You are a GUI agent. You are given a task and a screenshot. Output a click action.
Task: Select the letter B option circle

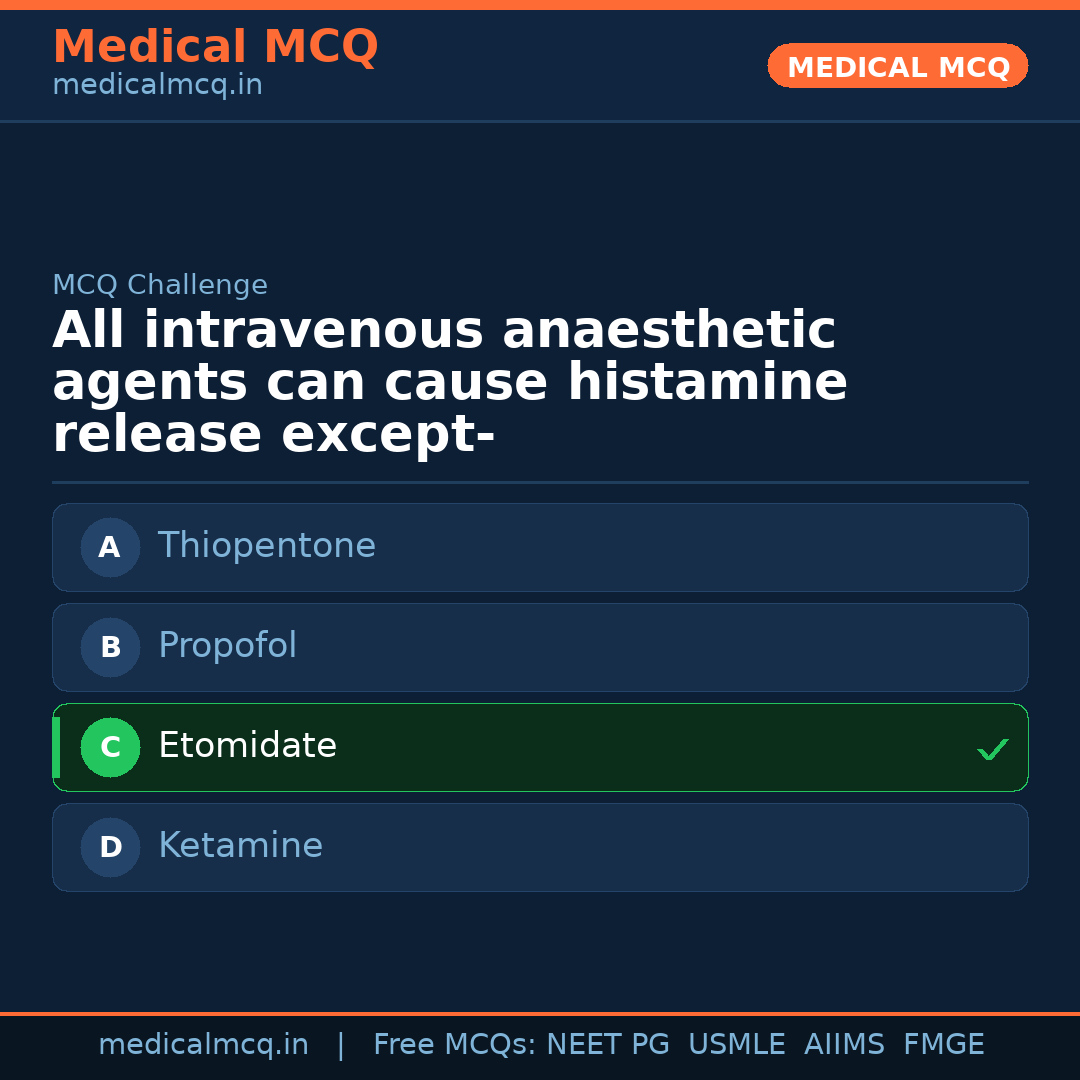110,647
